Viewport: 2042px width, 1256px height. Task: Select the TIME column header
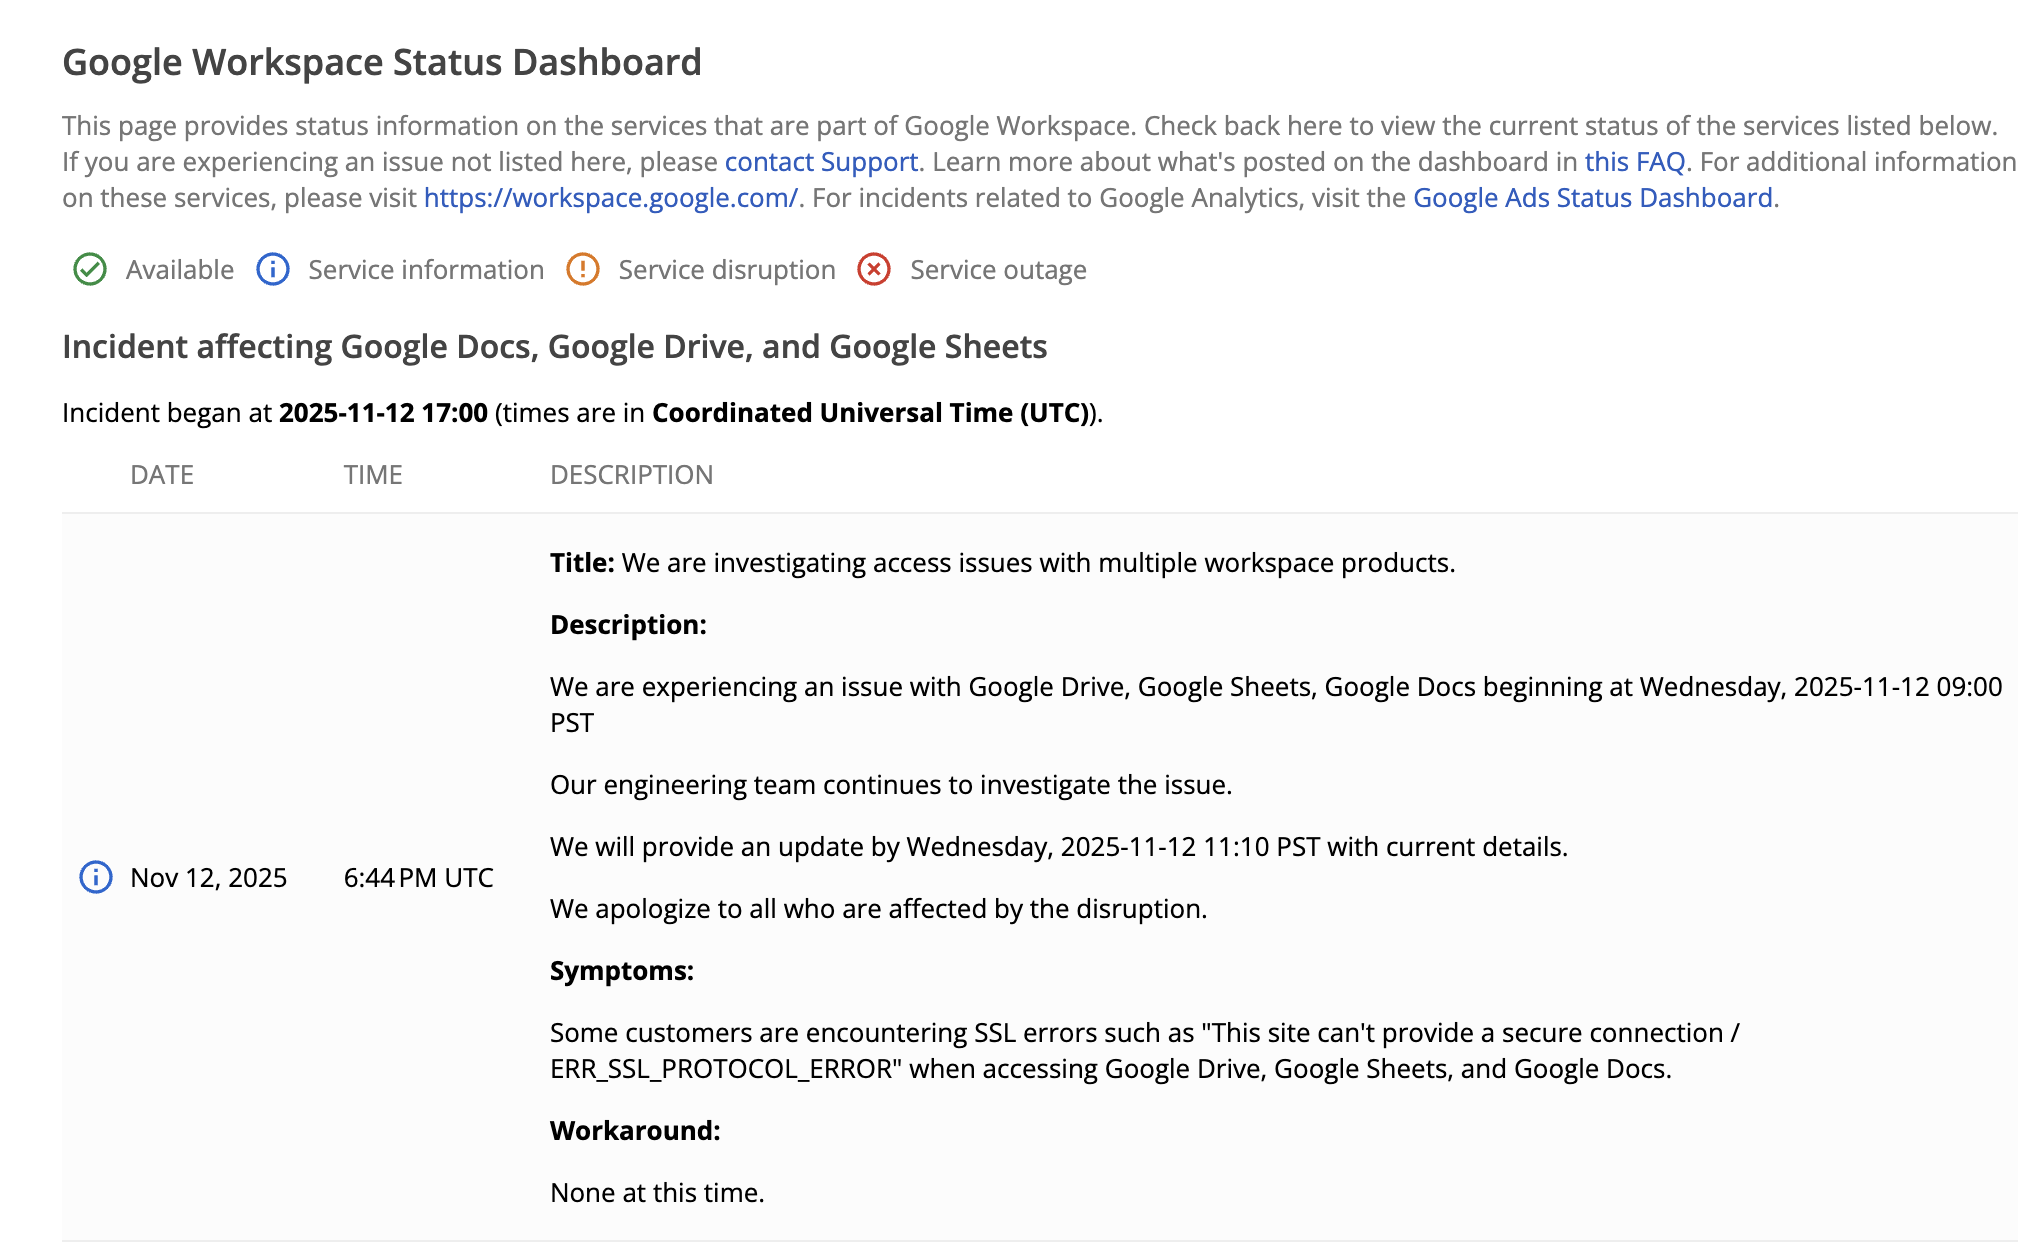click(x=372, y=474)
